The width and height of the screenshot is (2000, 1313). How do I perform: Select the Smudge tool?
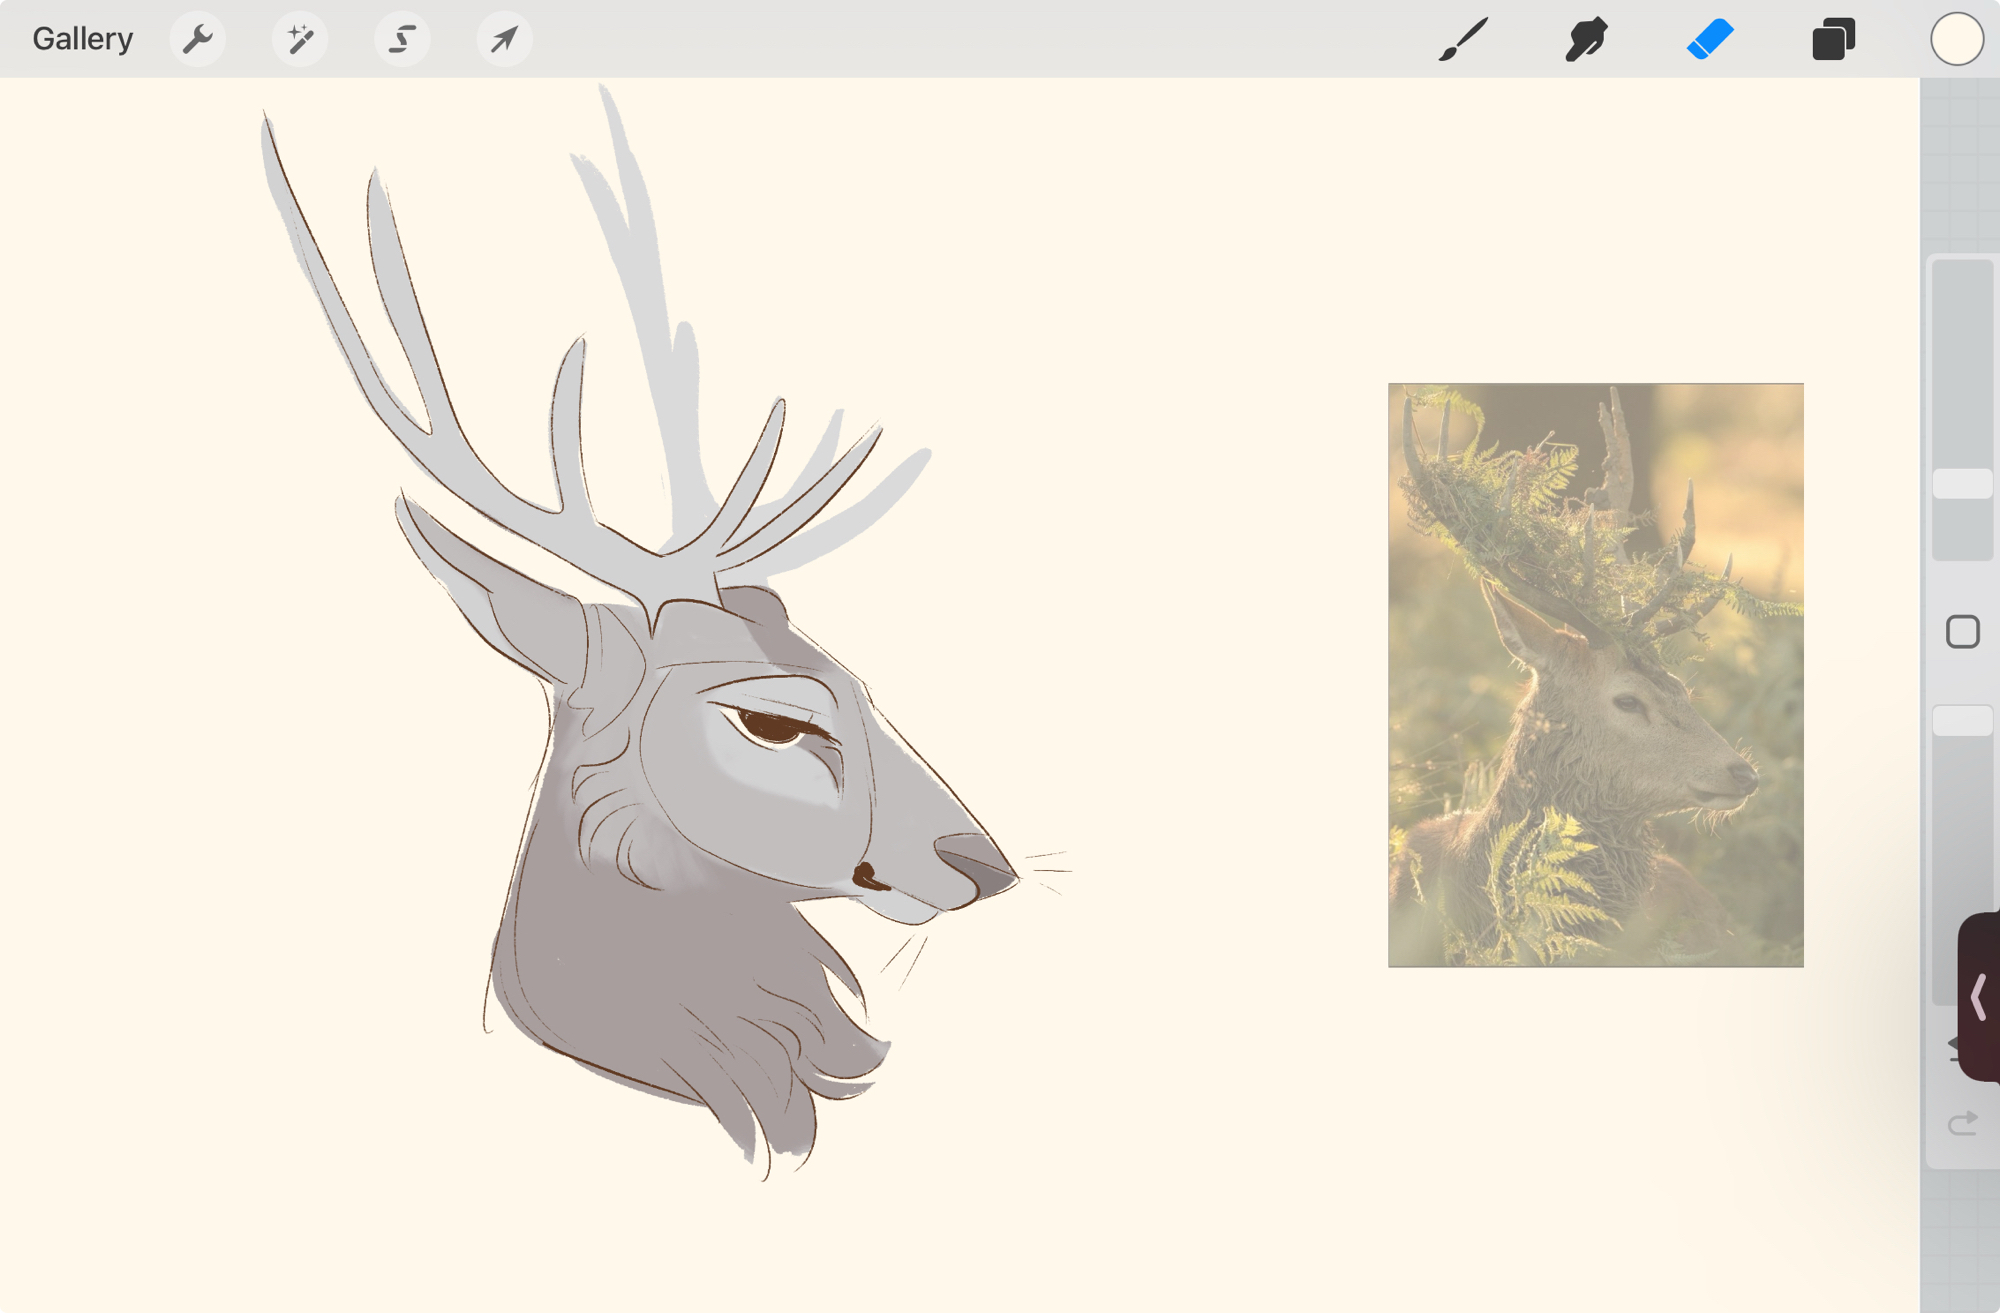tap(1586, 39)
